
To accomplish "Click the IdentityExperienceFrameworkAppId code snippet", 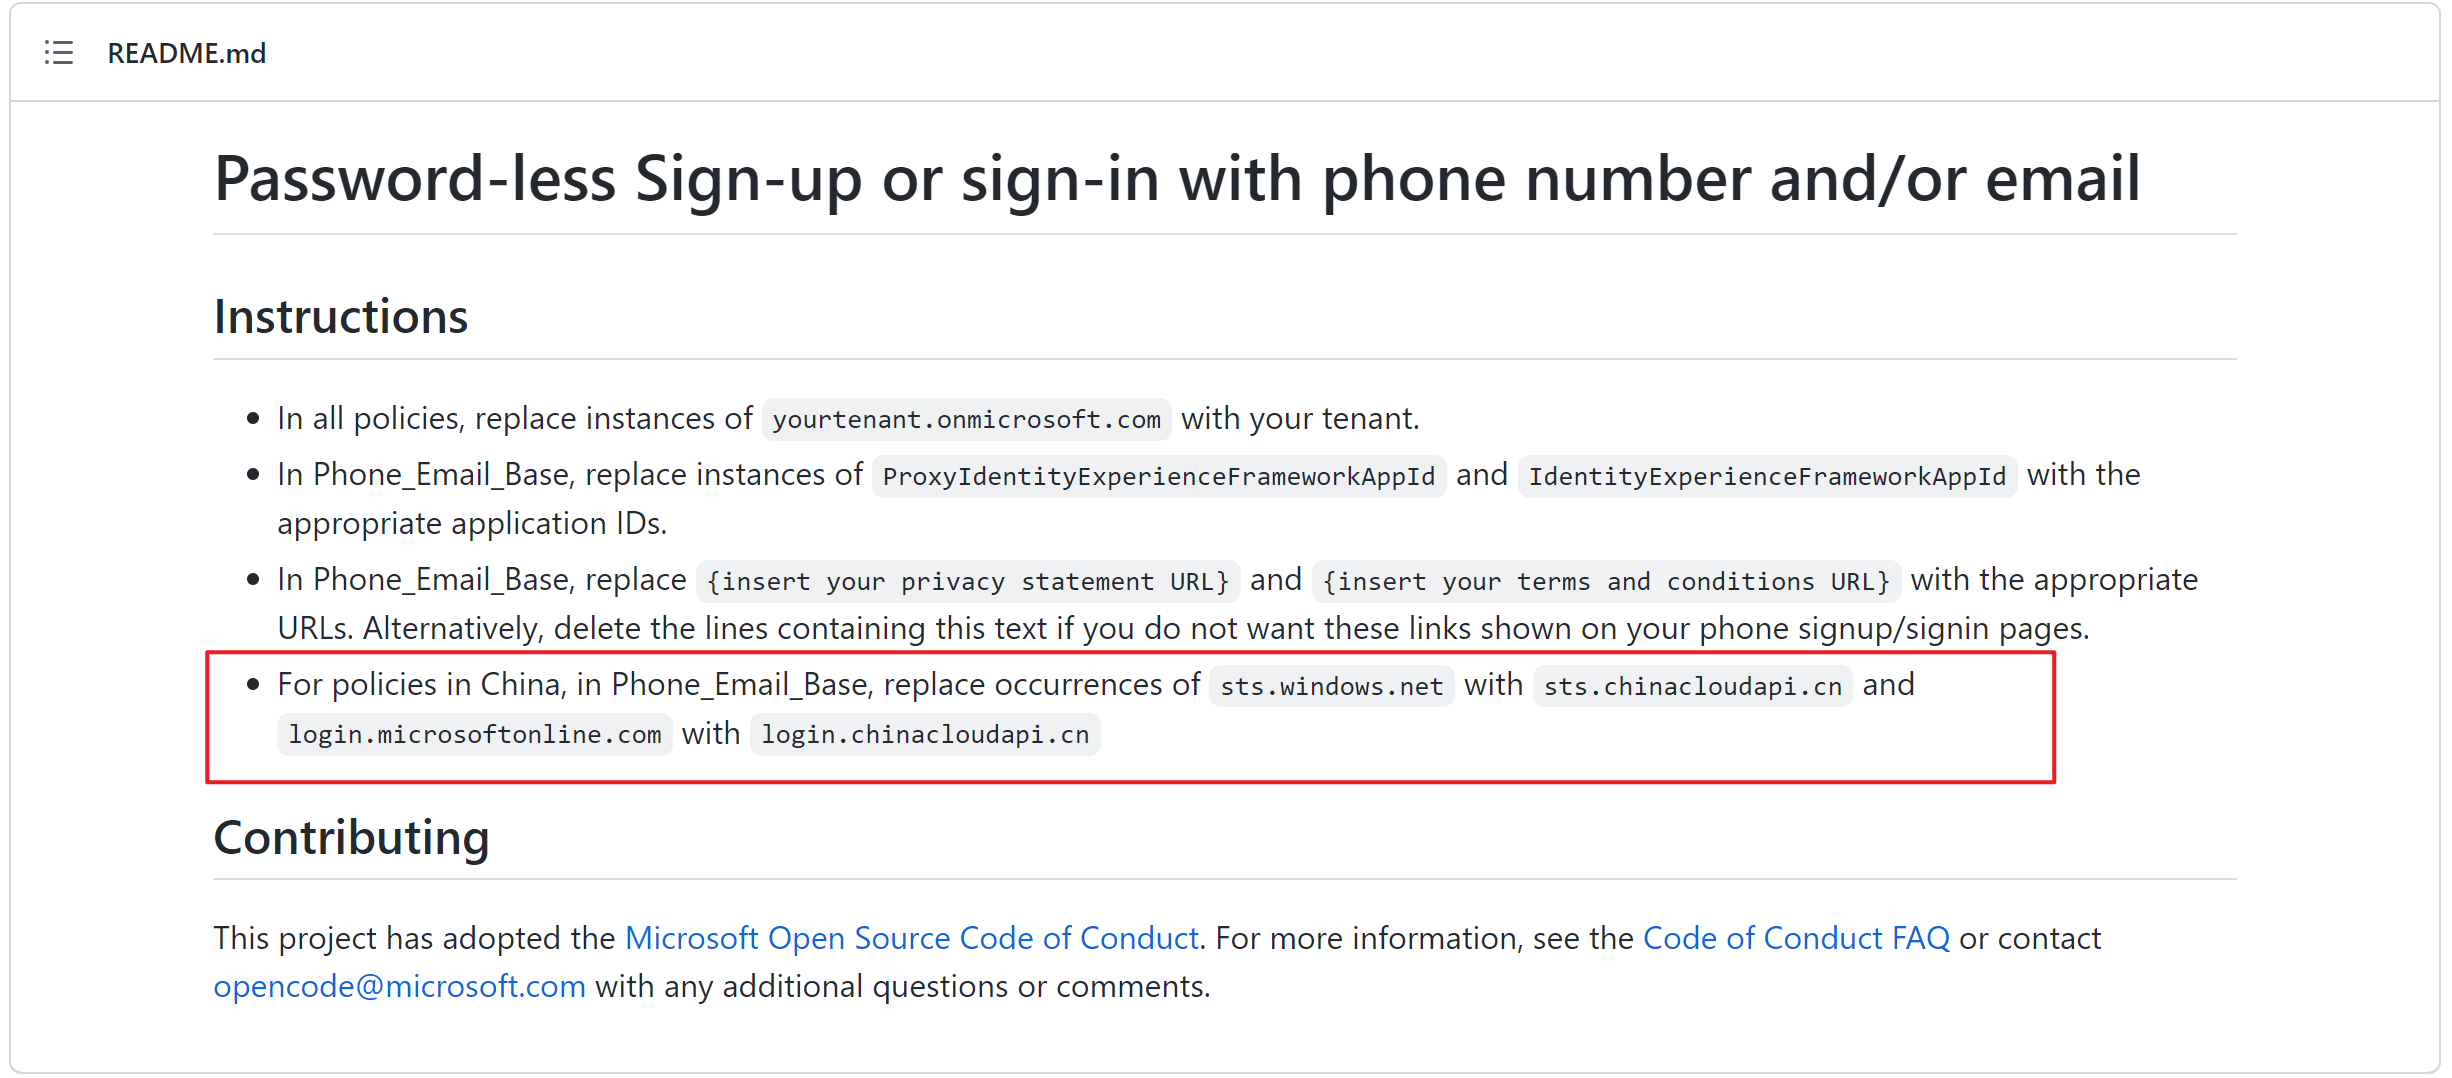I will pos(1766,476).
